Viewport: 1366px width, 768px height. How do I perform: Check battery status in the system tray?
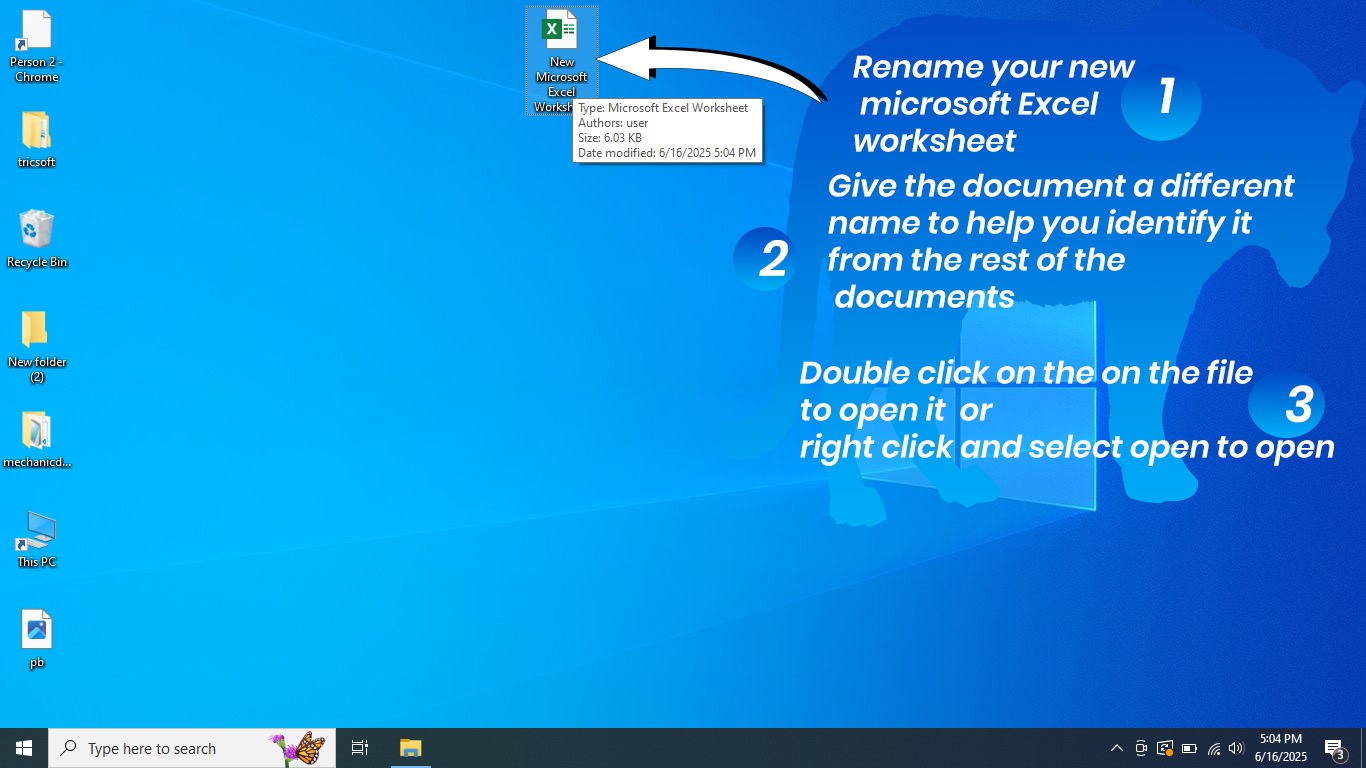point(1189,748)
